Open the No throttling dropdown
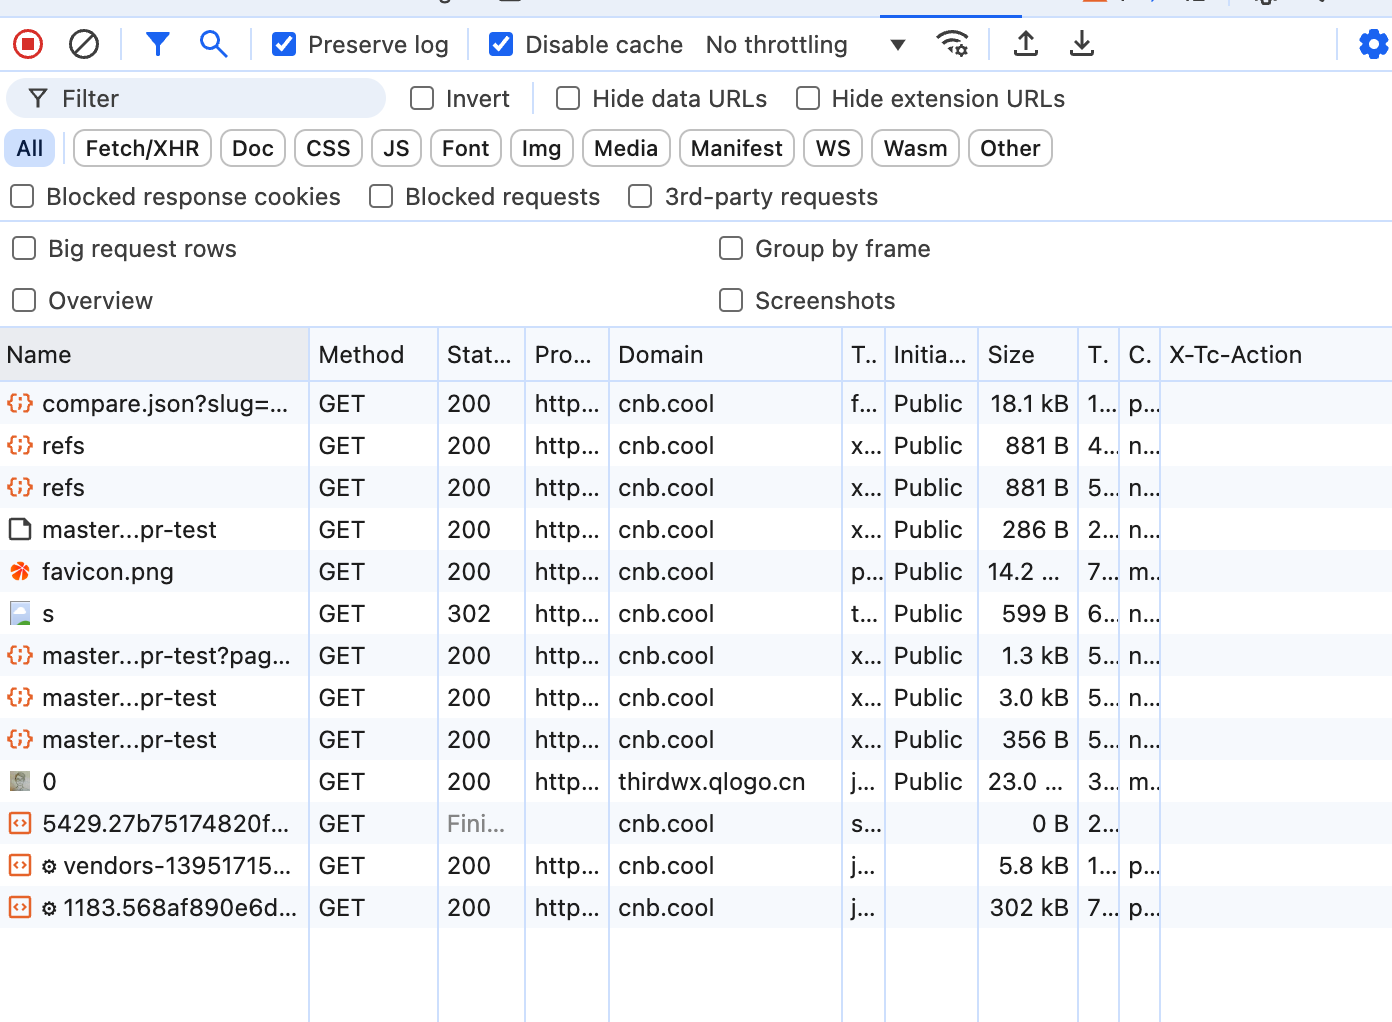Image resolution: width=1392 pixels, height=1022 pixels. [805, 45]
